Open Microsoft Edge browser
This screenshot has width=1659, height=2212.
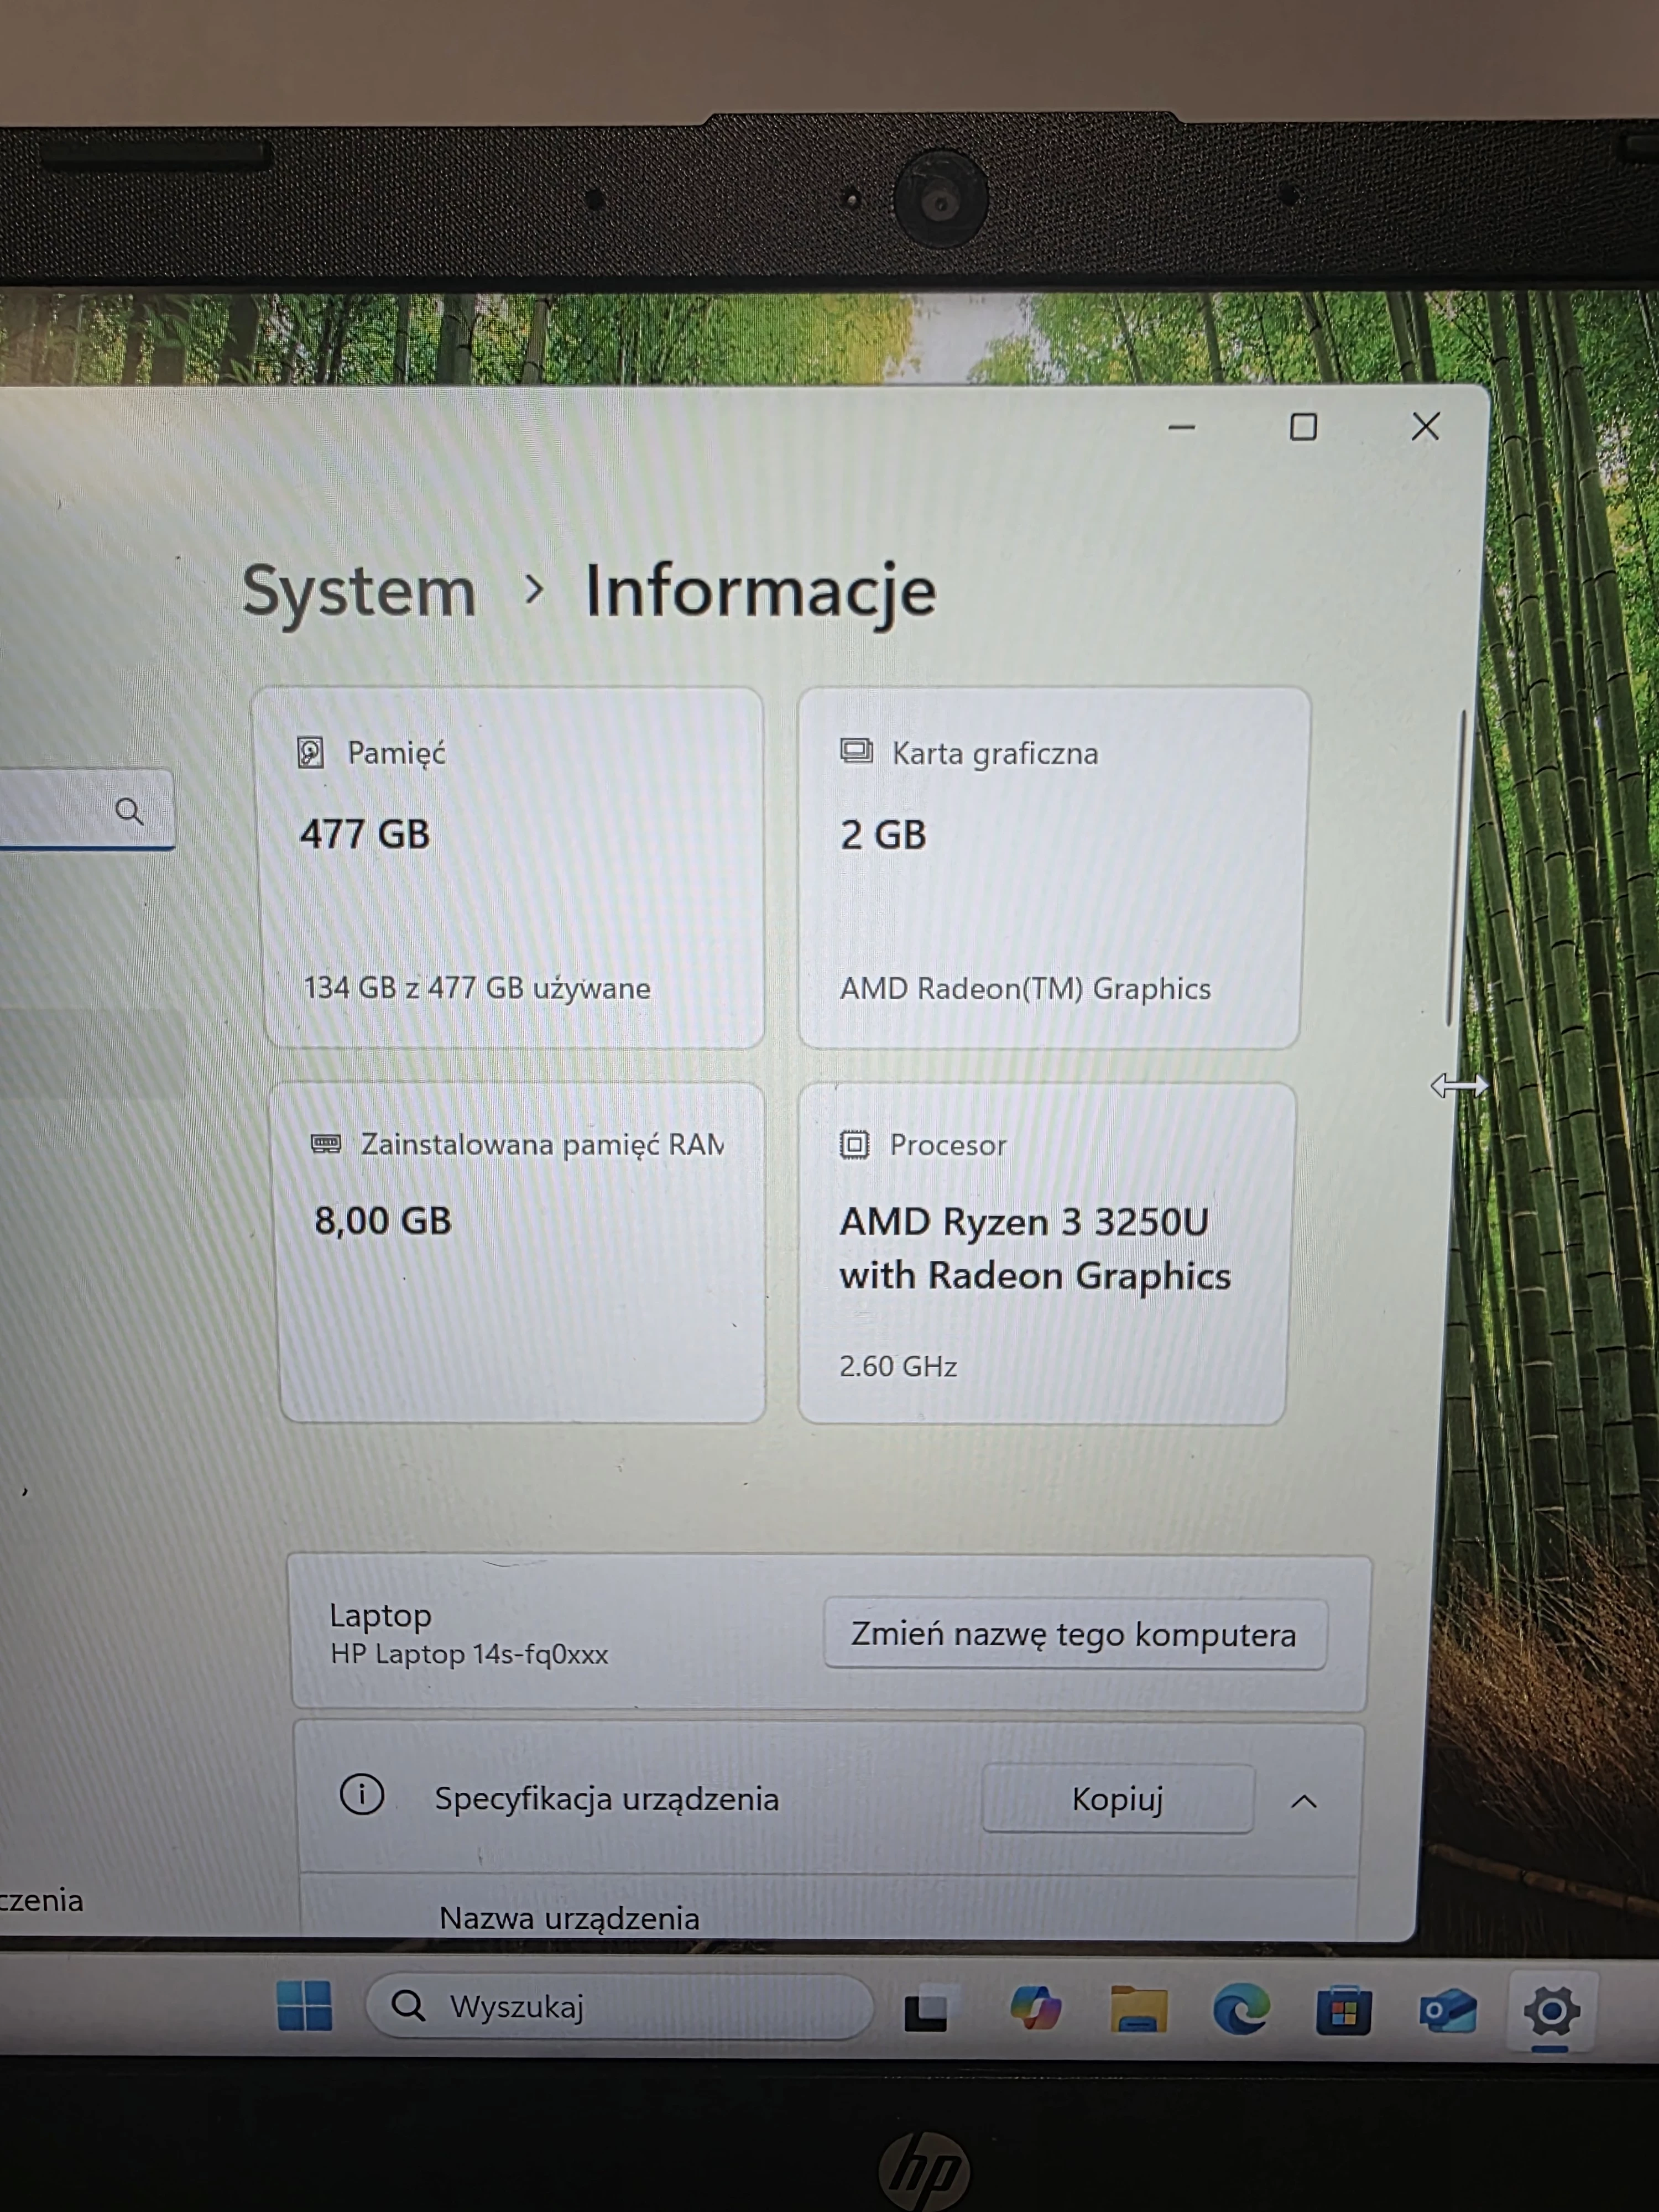1241,2009
